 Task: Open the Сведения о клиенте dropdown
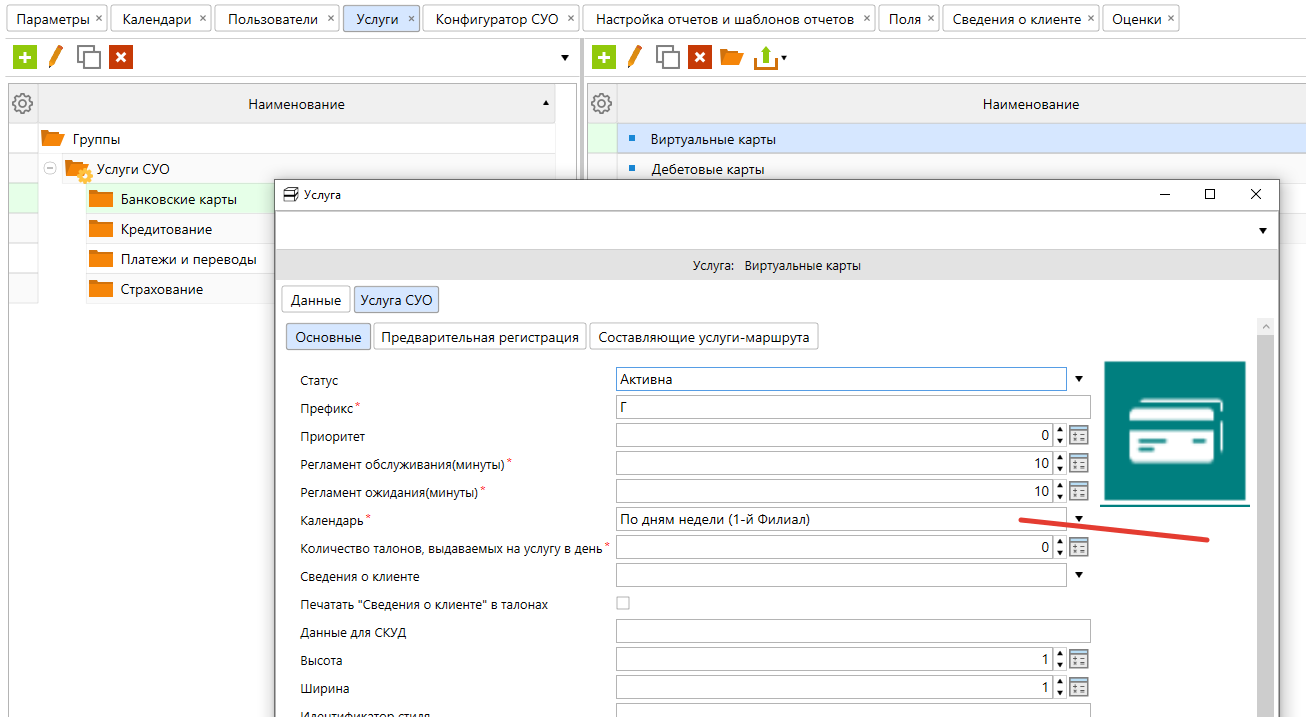click(1079, 575)
